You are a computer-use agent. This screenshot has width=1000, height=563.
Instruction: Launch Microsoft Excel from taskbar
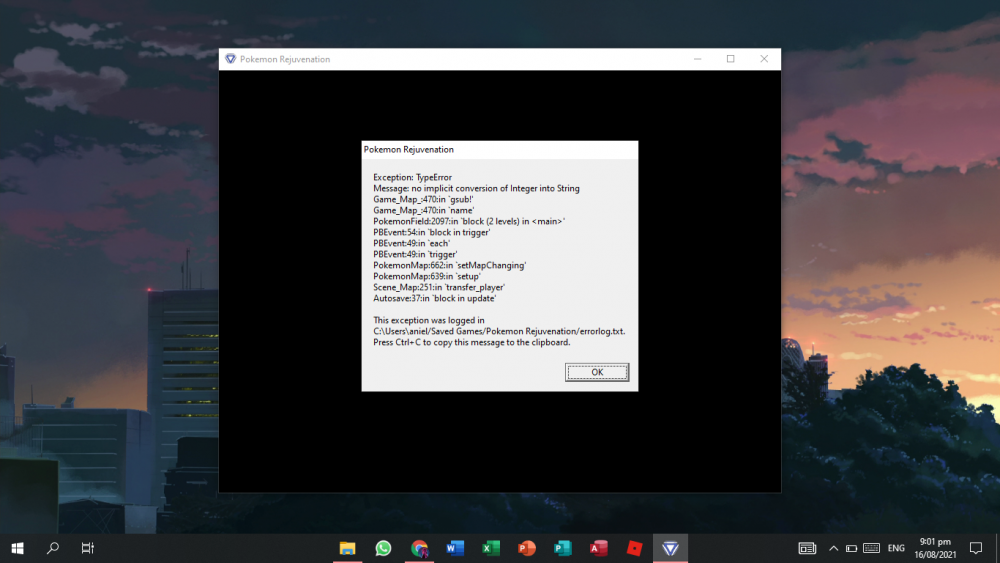491,548
